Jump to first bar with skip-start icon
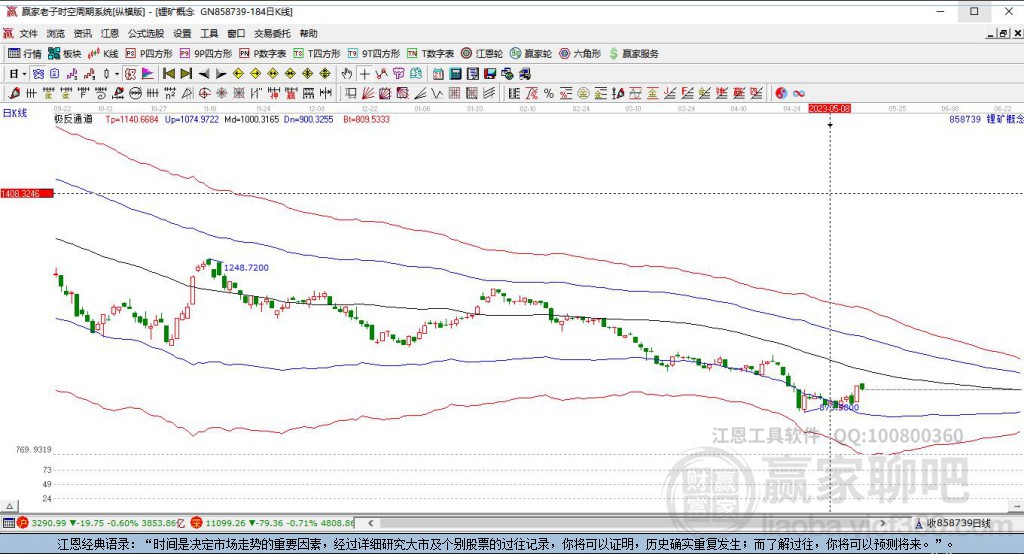The image size is (1024, 554). coord(168,74)
